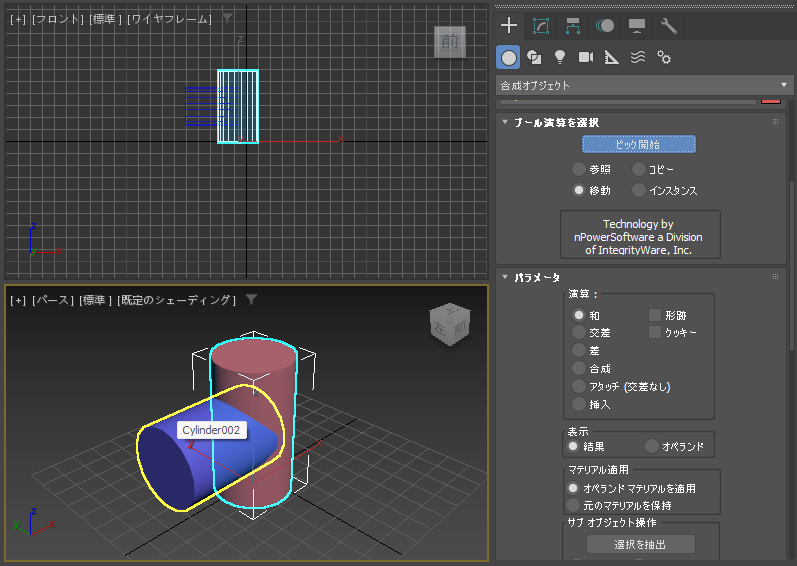Viewport: 797px width, 566px height.
Task: Click the red object color swatch
Action: pyautogui.click(x=771, y=102)
